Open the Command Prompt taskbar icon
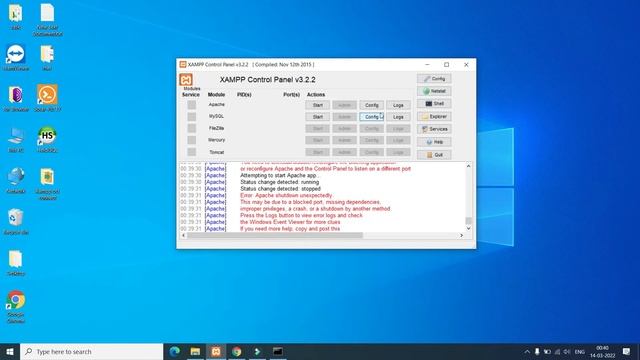This screenshot has width=640, height=360. tap(278, 351)
